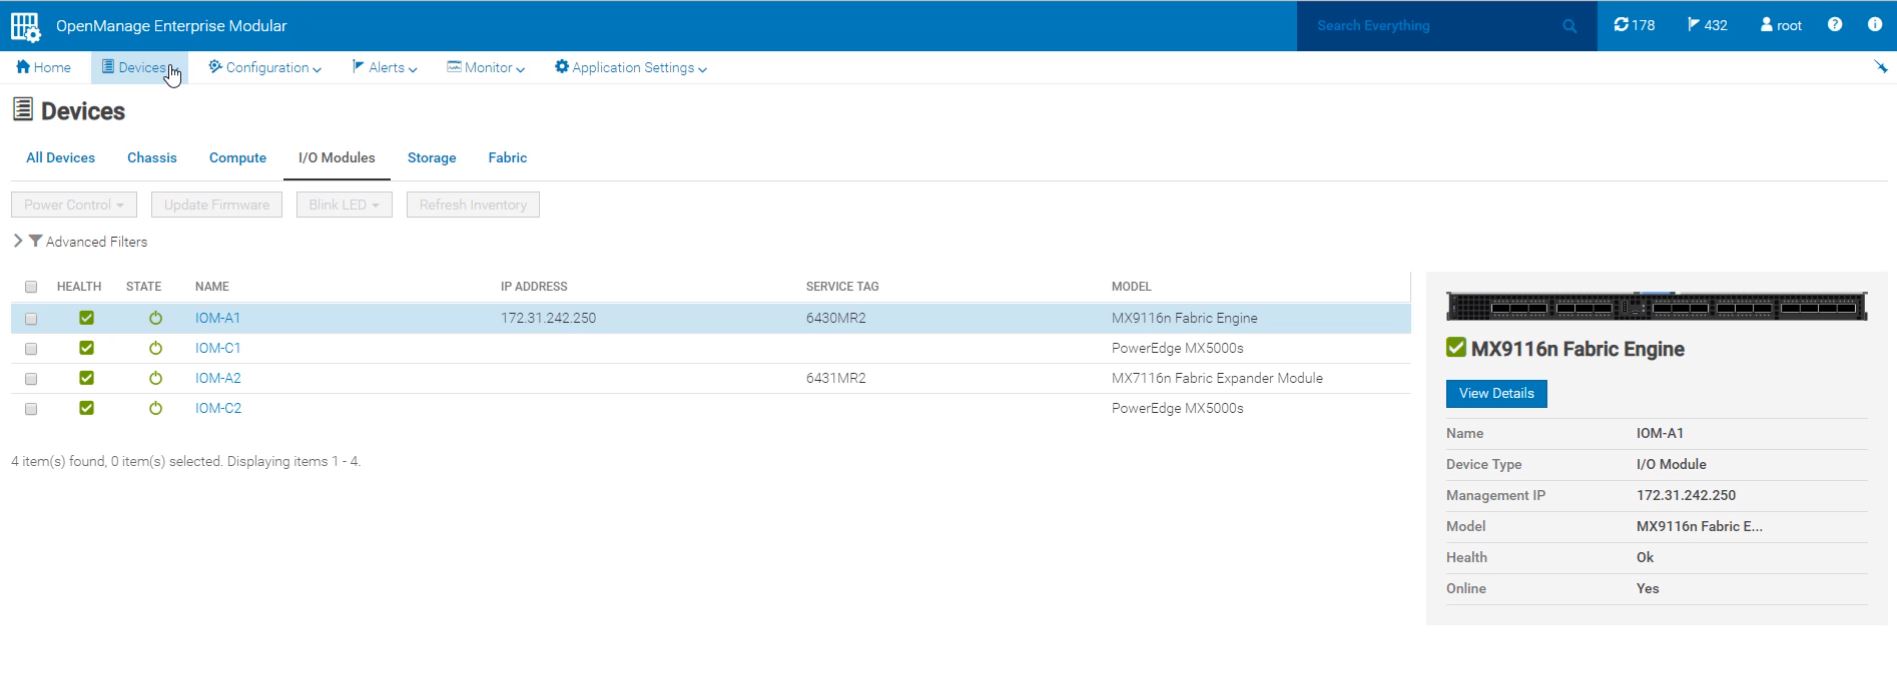Click the View Details button
The width and height of the screenshot is (1897, 680).
(1495, 394)
